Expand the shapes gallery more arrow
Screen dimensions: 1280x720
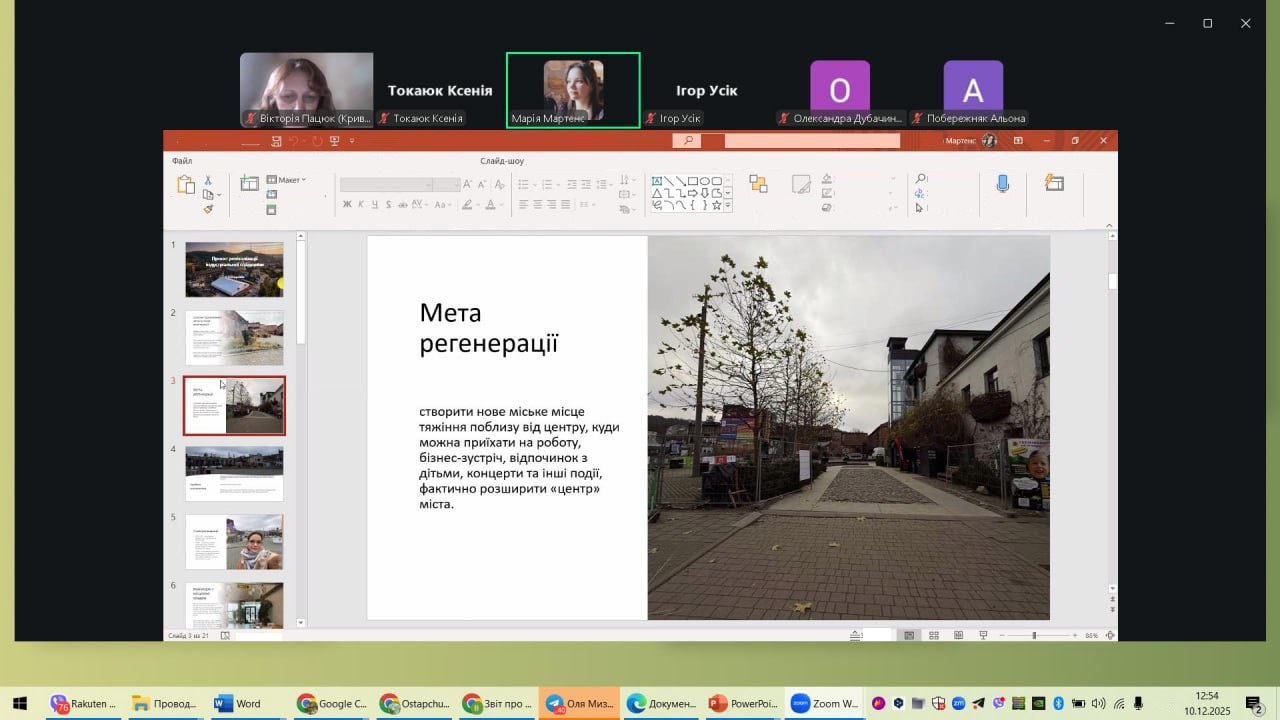(x=728, y=205)
